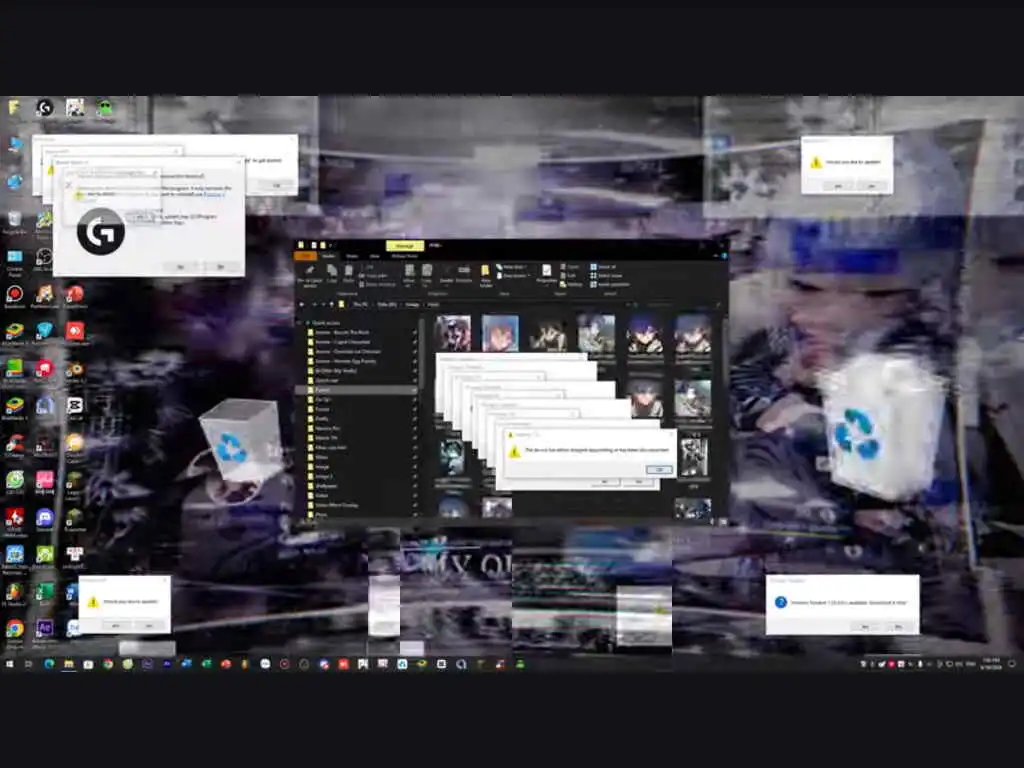Click the Up one level arrow in Explorer
This screenshot has width=1024, height=768.
tap(332, 305)
